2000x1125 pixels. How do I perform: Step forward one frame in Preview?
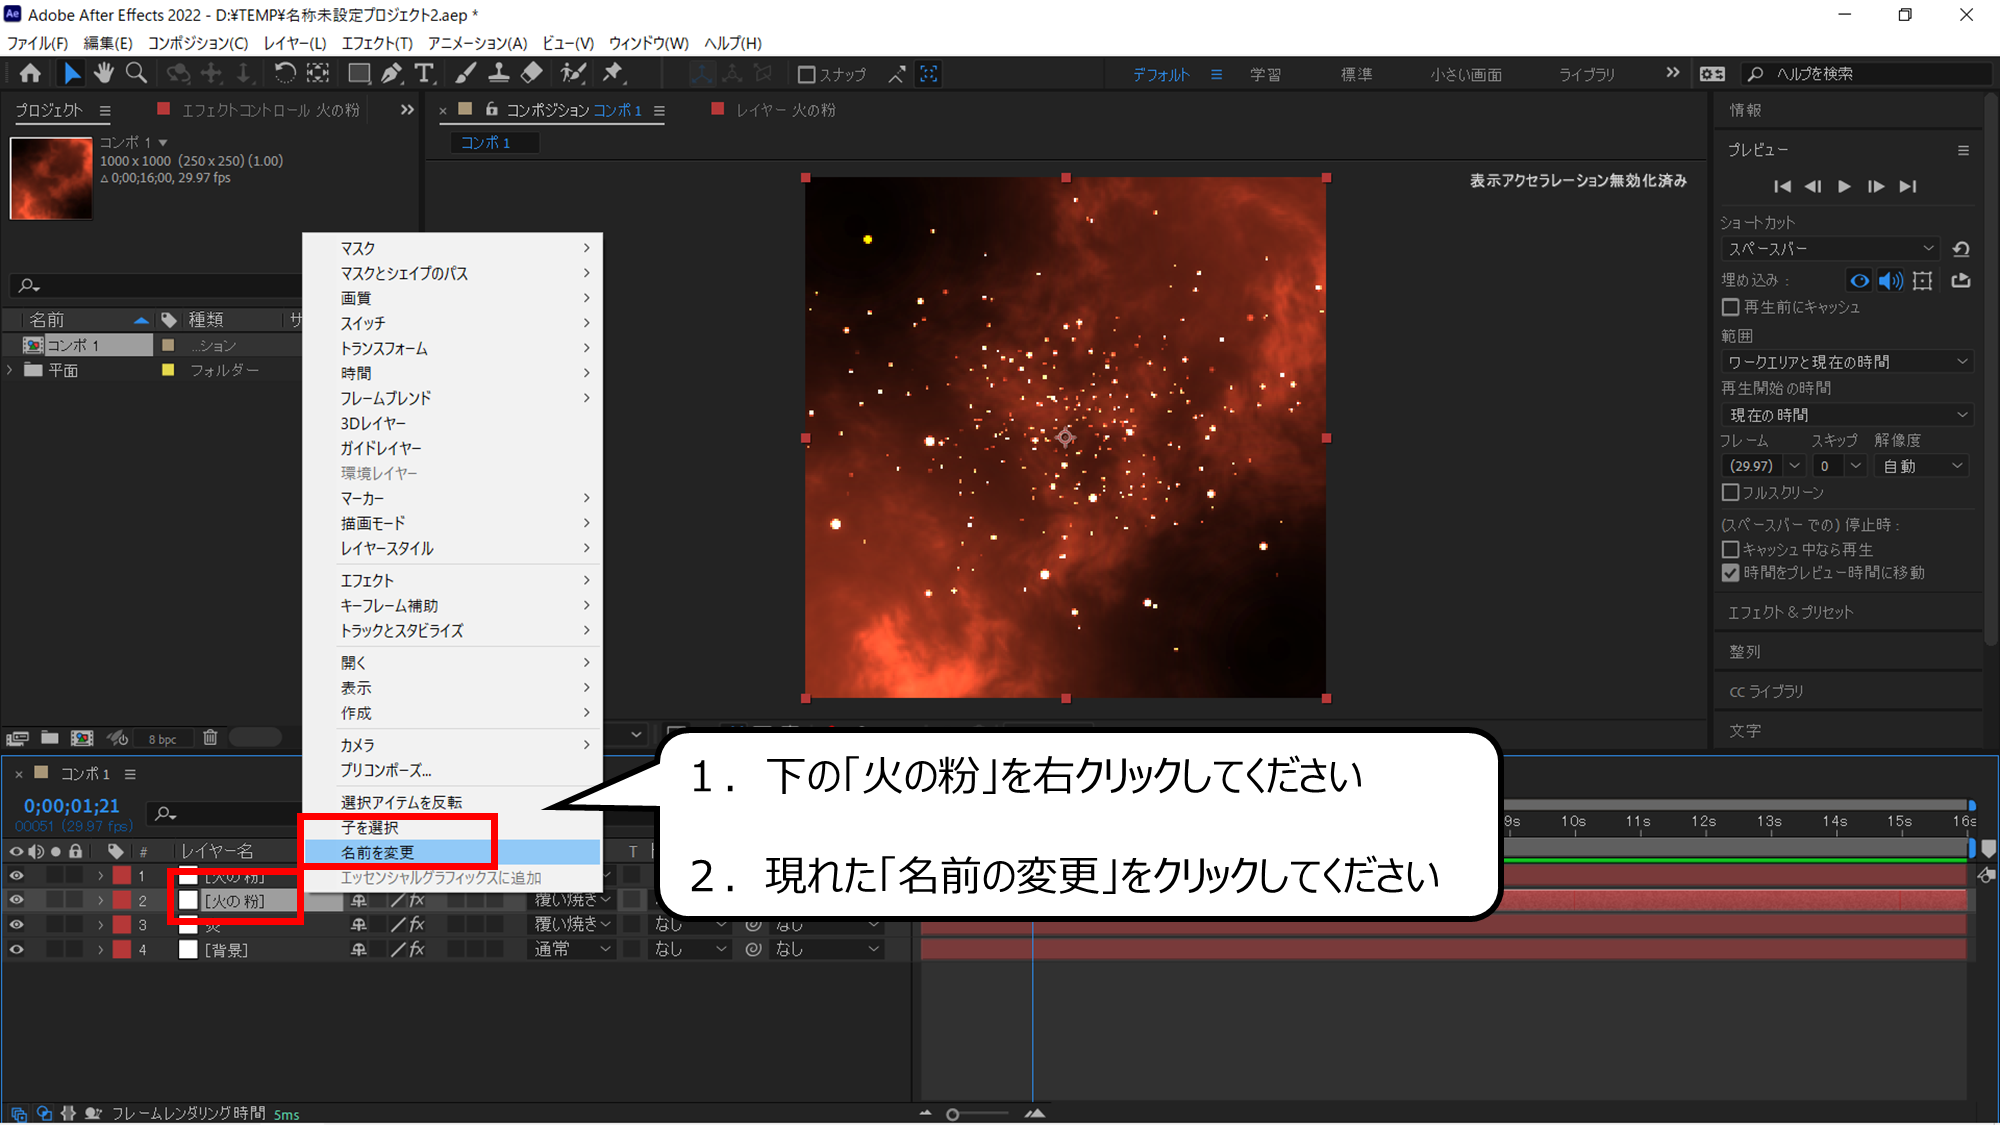click(x=1876, y=186)
